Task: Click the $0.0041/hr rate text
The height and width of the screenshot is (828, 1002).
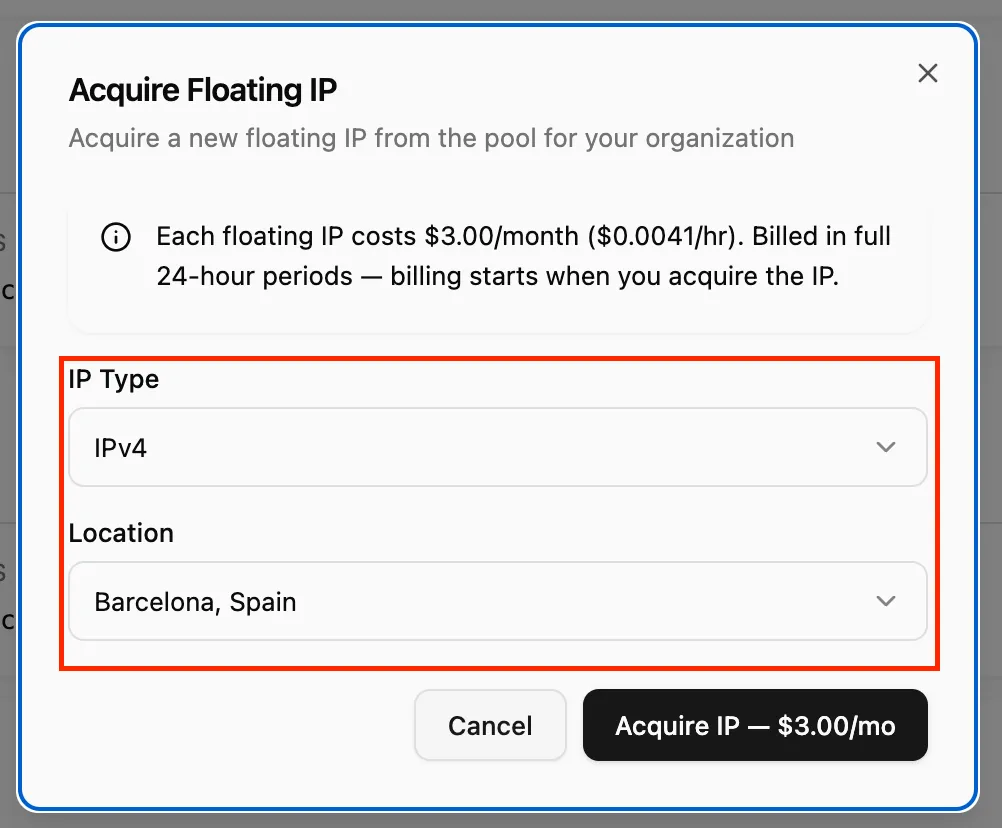Action: [x=664, y=237]
